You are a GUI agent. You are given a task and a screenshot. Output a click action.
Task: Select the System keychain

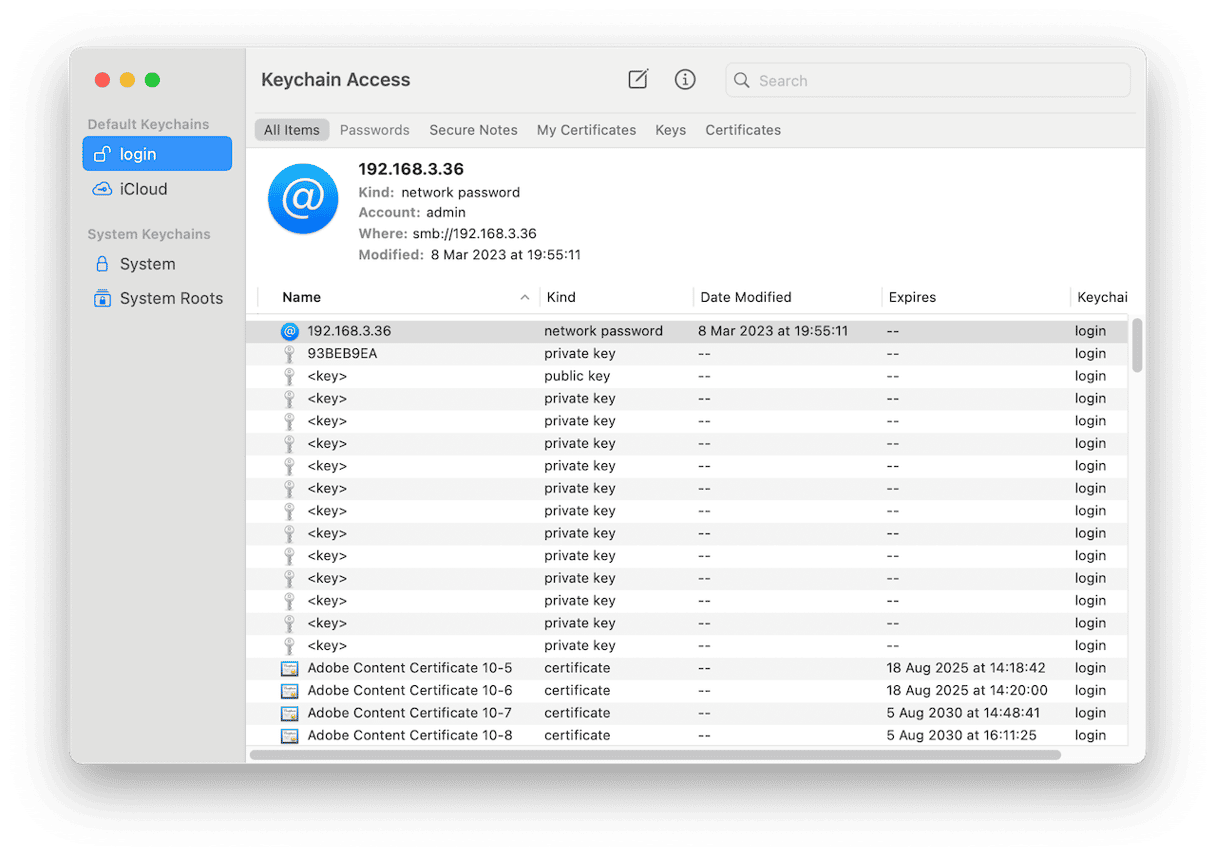click(147, 264)
